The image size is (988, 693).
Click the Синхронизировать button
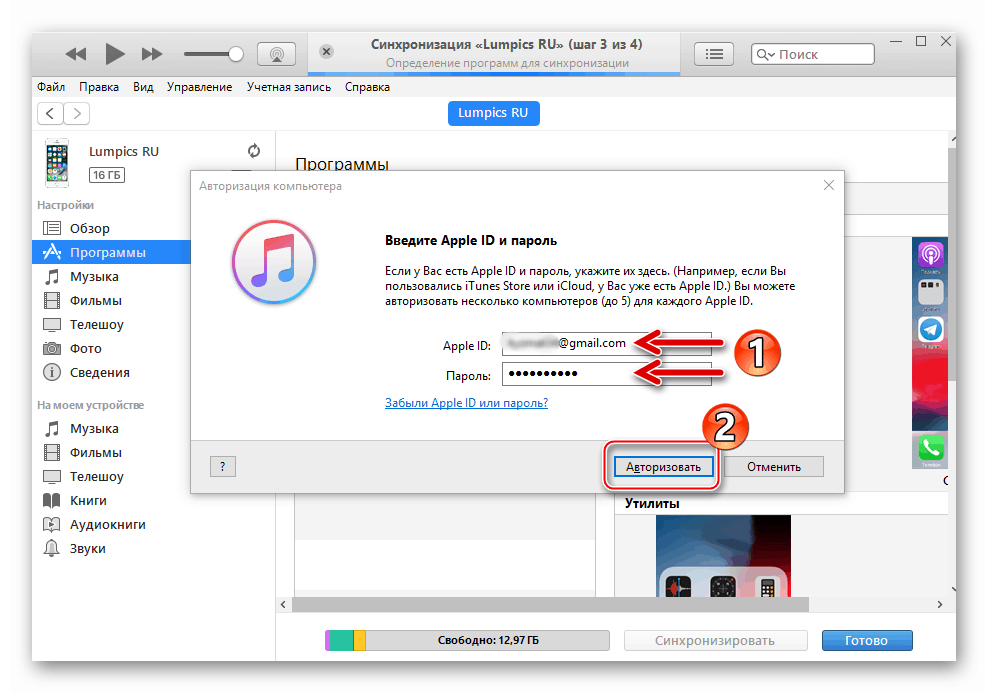coord(715,640)
